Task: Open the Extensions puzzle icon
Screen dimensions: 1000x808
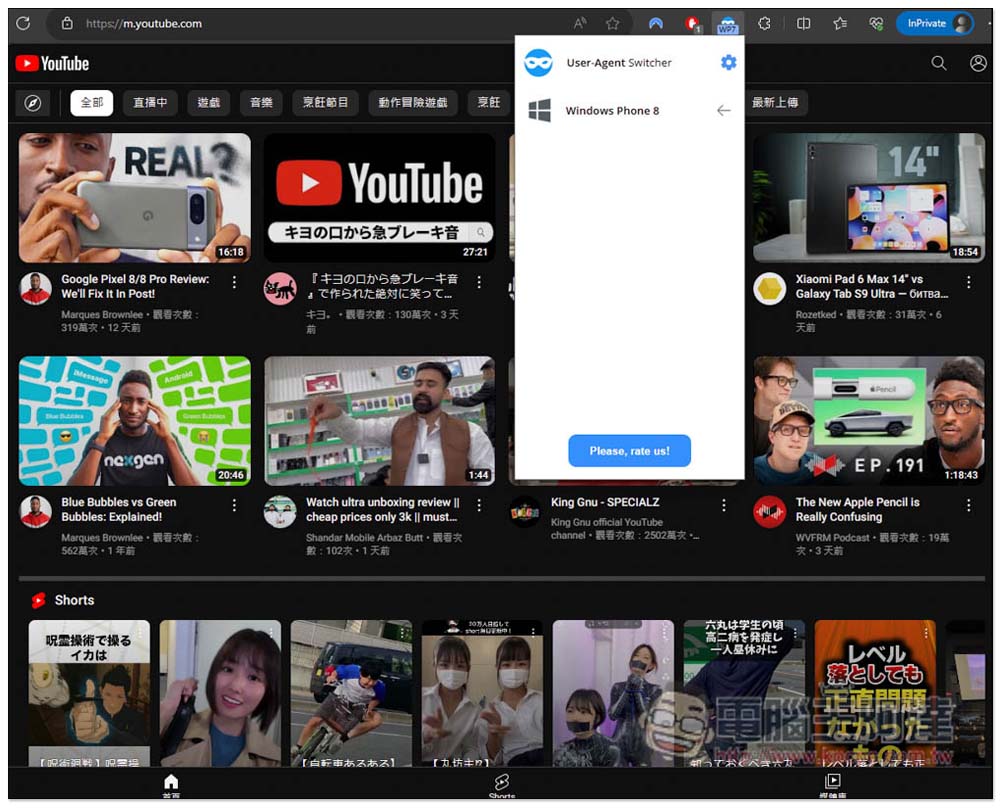Action: click(764, 24)
